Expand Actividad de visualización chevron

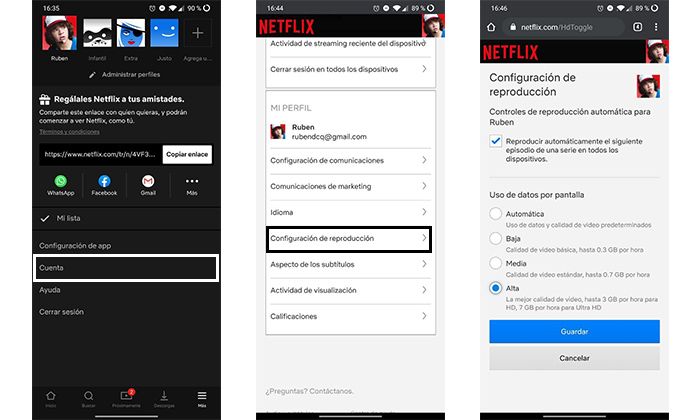[425, 290]
